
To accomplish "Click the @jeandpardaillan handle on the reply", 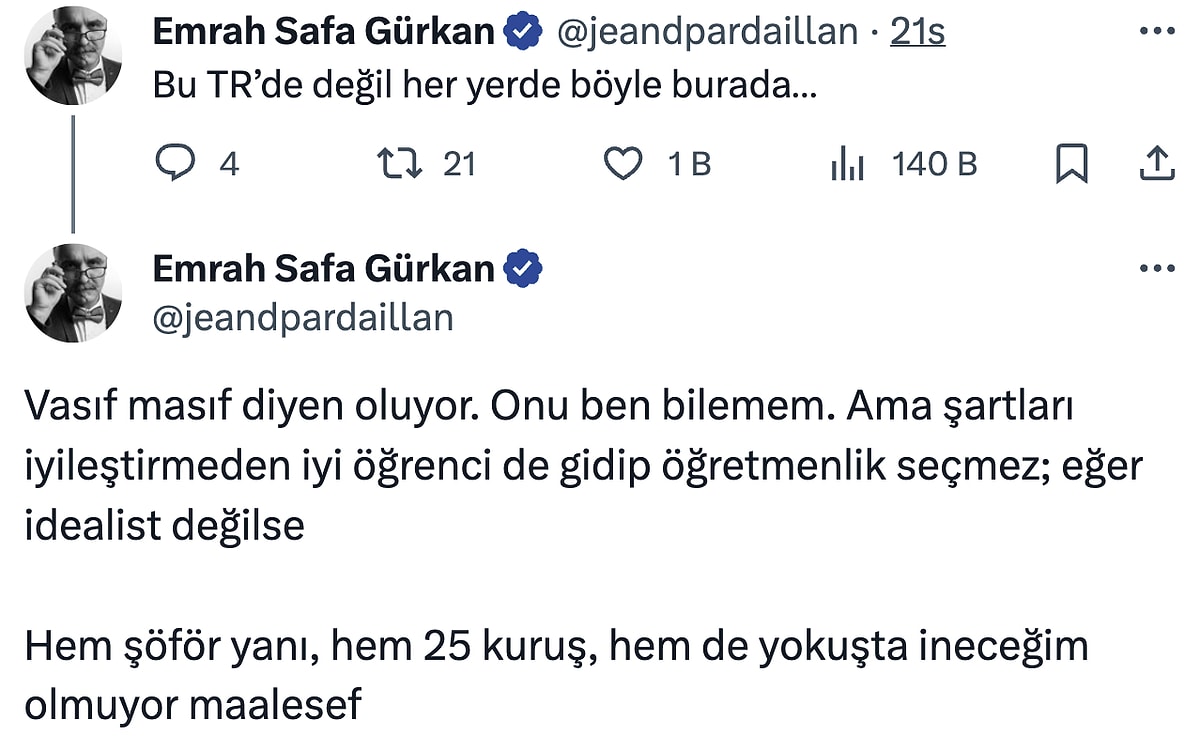I will coord(302,318).
